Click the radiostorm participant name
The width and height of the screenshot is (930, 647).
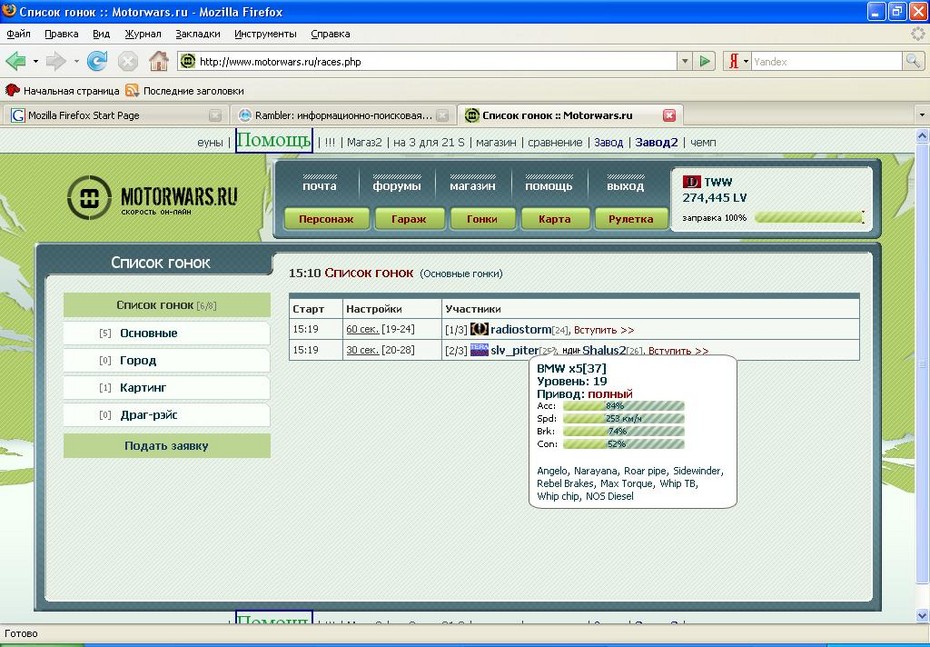tap(520, 329)
